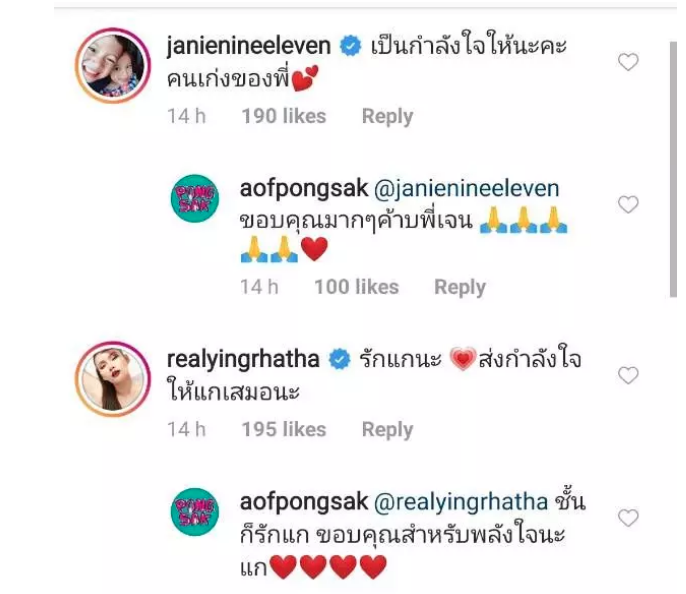The width and height of the screenshot is (686, 594).
Task: Open aofpongsak username in first reply
Action: 304,189
